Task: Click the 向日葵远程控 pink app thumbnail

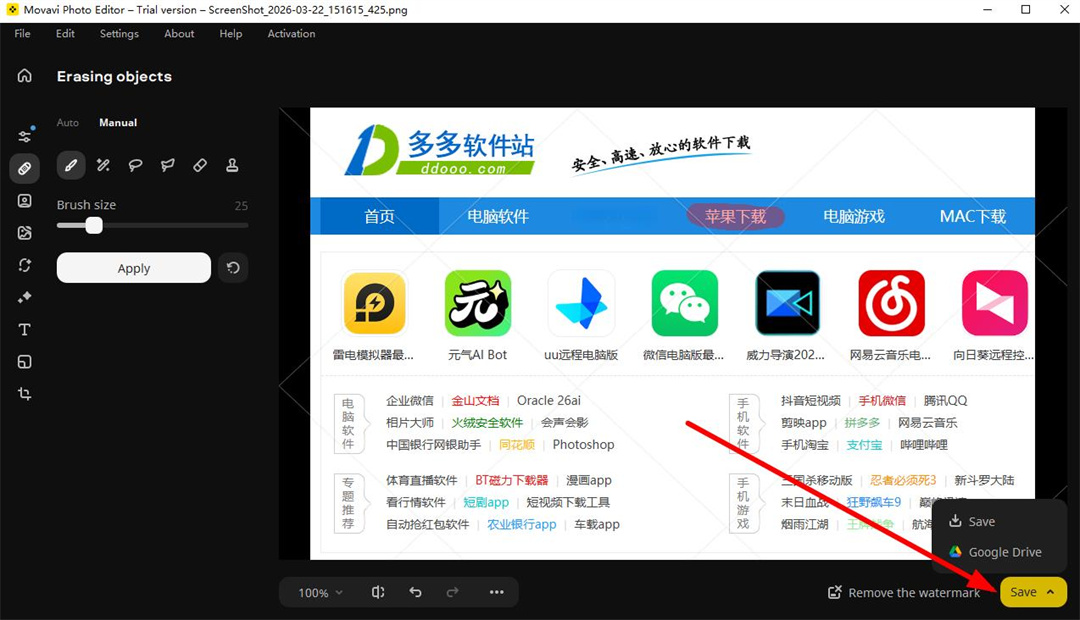Action: pyautogui.click(x=995, y=303)
